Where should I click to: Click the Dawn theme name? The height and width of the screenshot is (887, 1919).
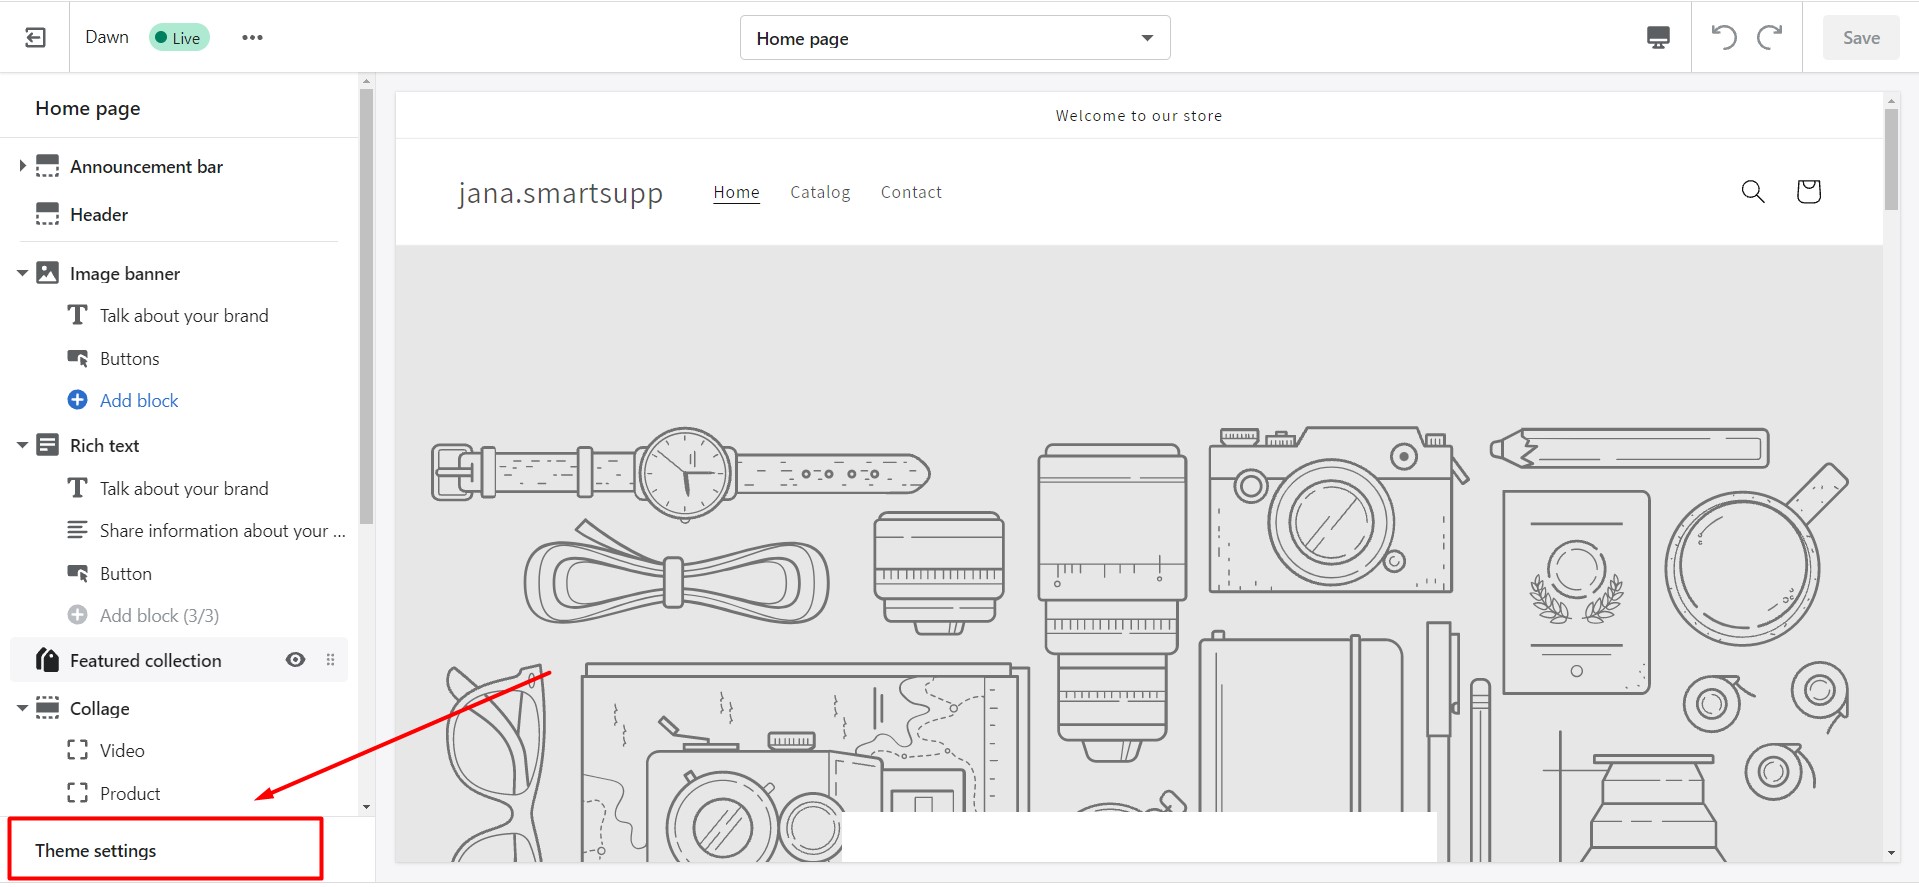107,37
